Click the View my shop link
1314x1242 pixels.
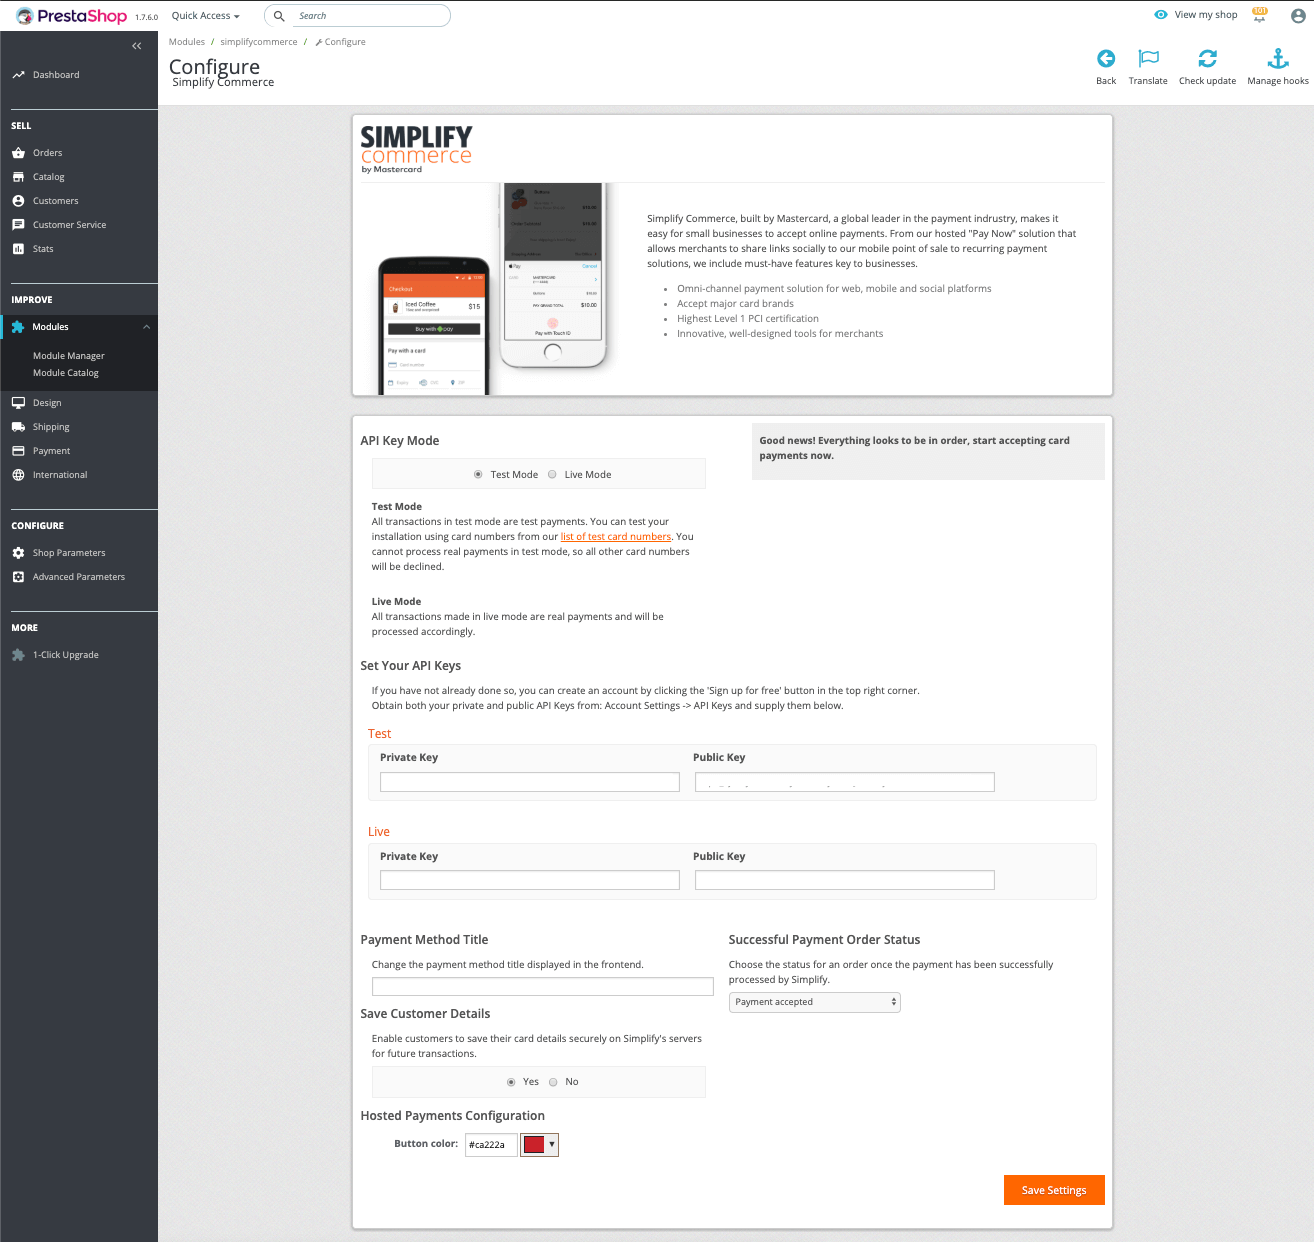[1206, 15]
